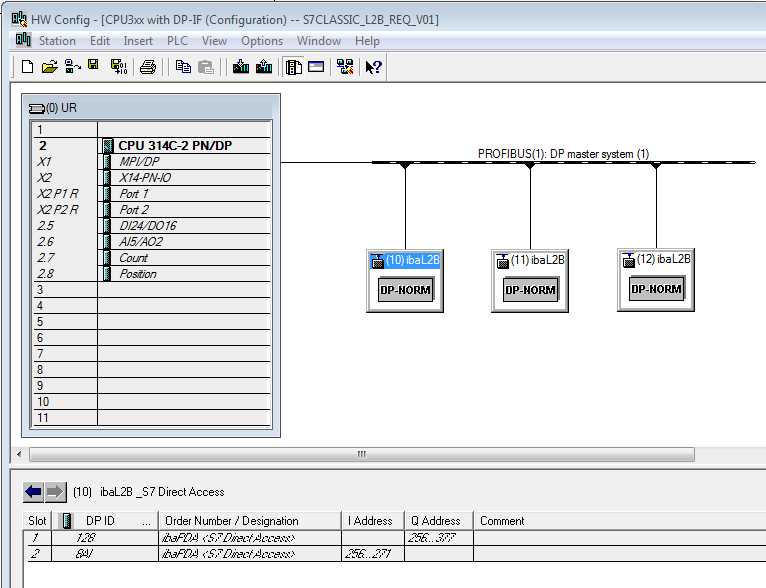The height and width of the screenshot is (588, 766).
Task: Click the context Help arrow icon
Action: [x=373, y=67]
